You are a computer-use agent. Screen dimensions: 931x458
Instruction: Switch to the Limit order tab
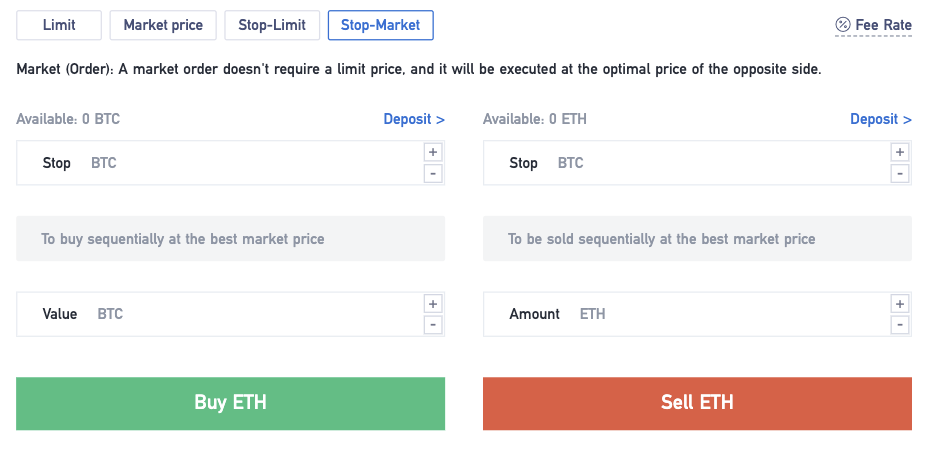pos(59,25)
